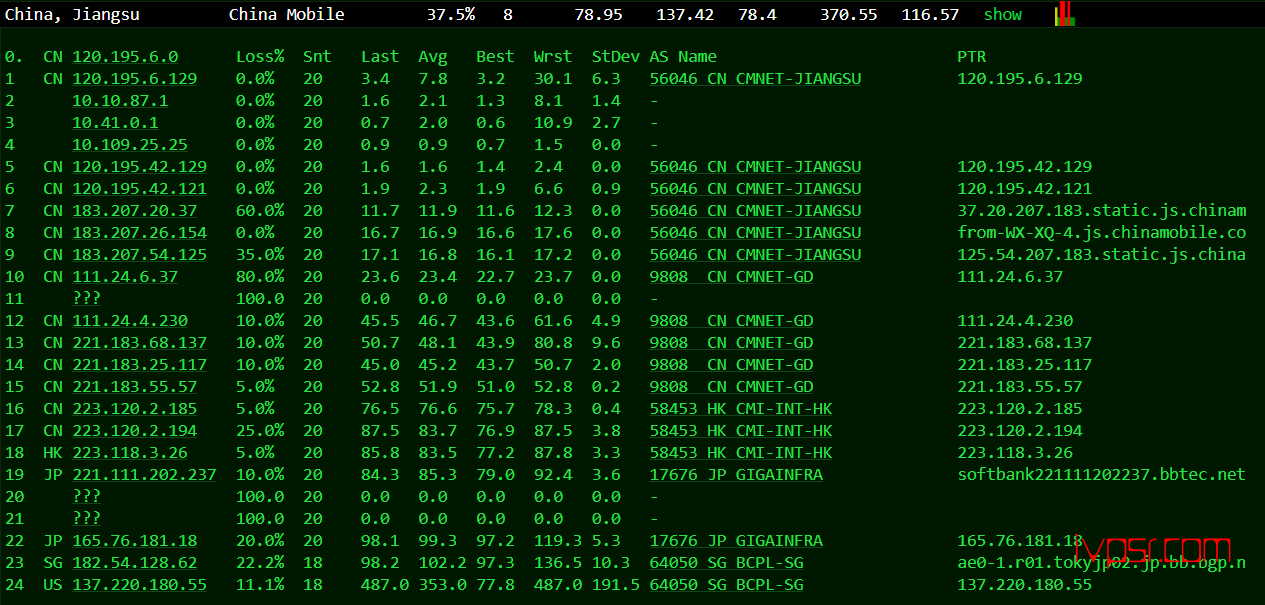Open AS link 56046 CN CMNET-JIANGSU at hop 5
Viewport: 1265px width, 605px height.
coord(755,167)
